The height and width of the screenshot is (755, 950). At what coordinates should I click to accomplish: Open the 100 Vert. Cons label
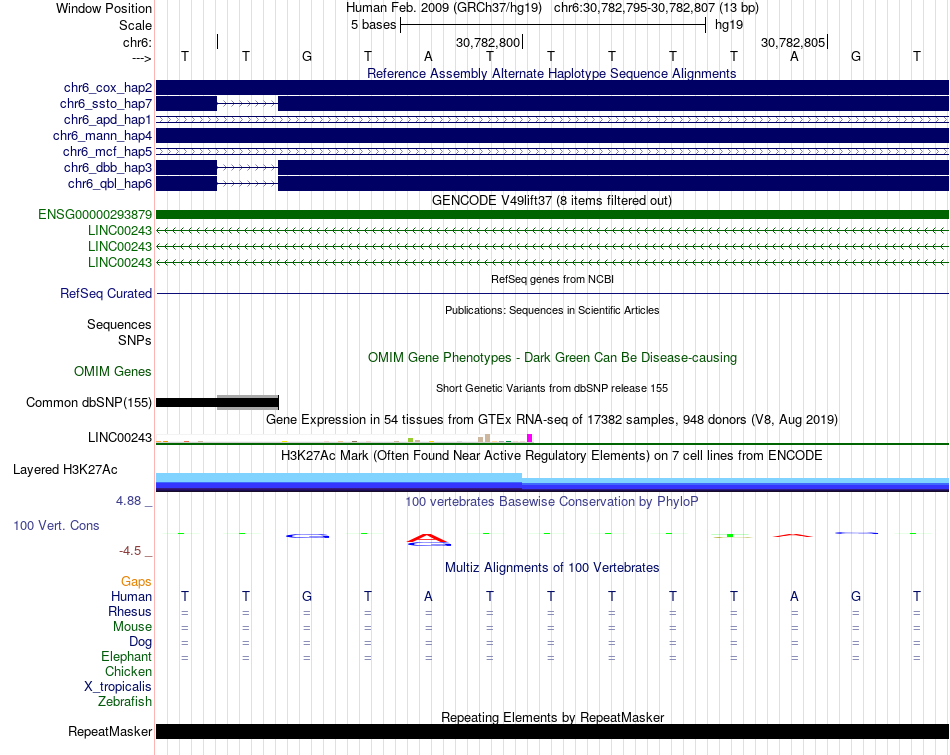coord(56,525)
